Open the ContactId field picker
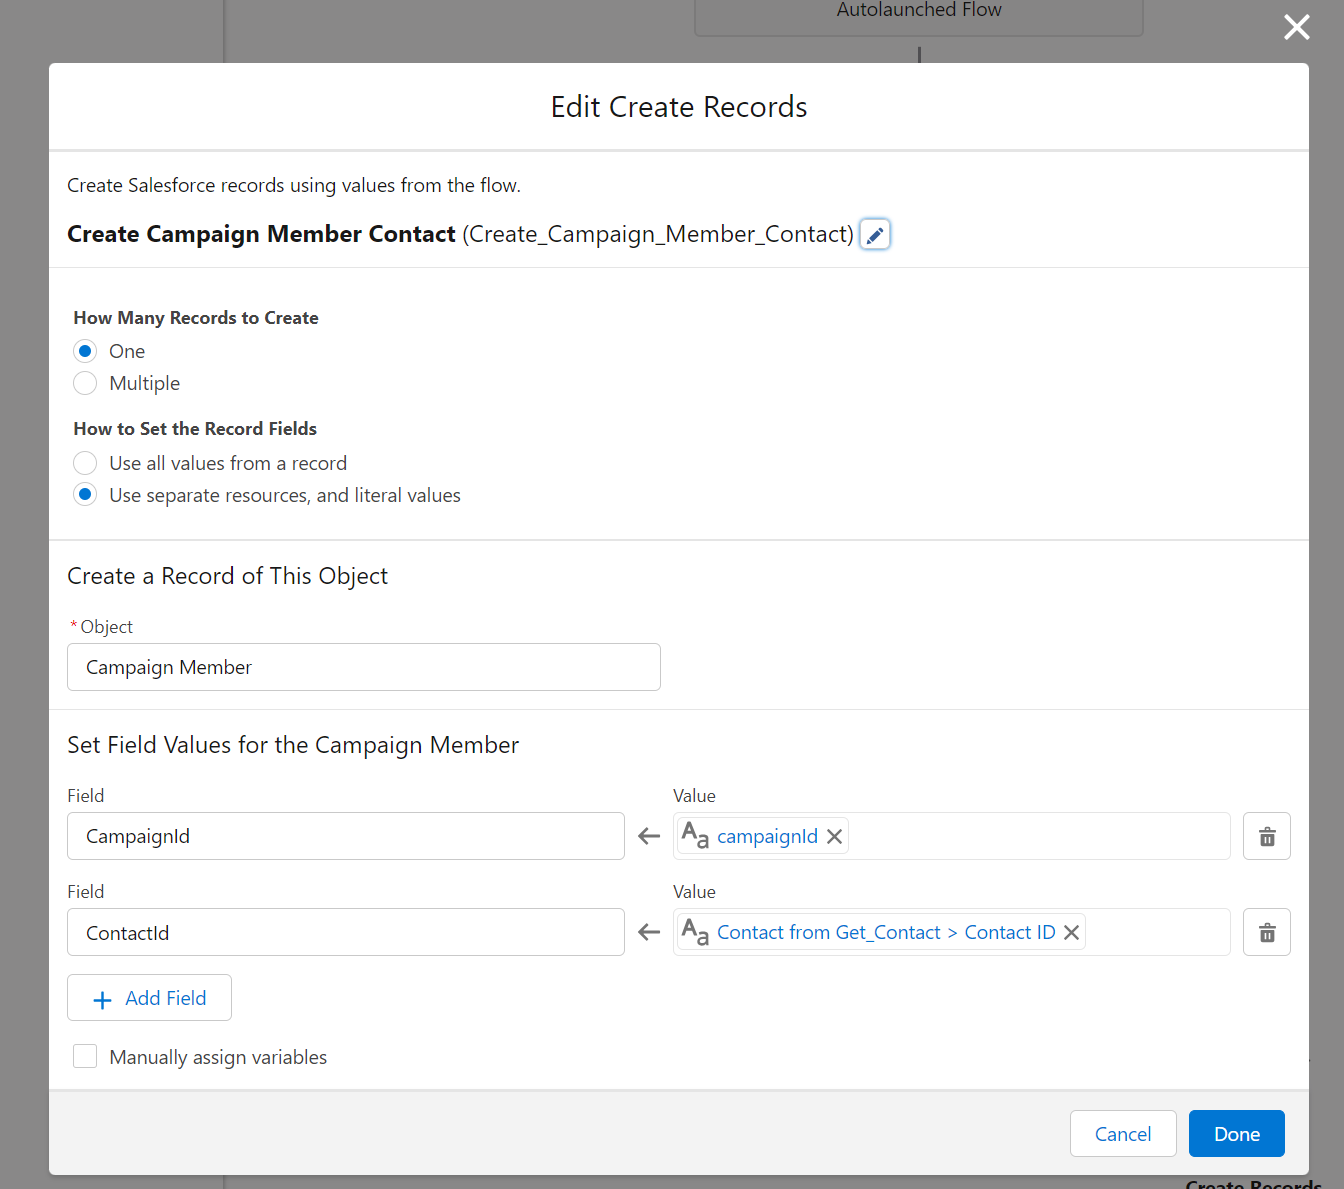The width and height of the screenshot is (1344, 1189). (345, 932)
